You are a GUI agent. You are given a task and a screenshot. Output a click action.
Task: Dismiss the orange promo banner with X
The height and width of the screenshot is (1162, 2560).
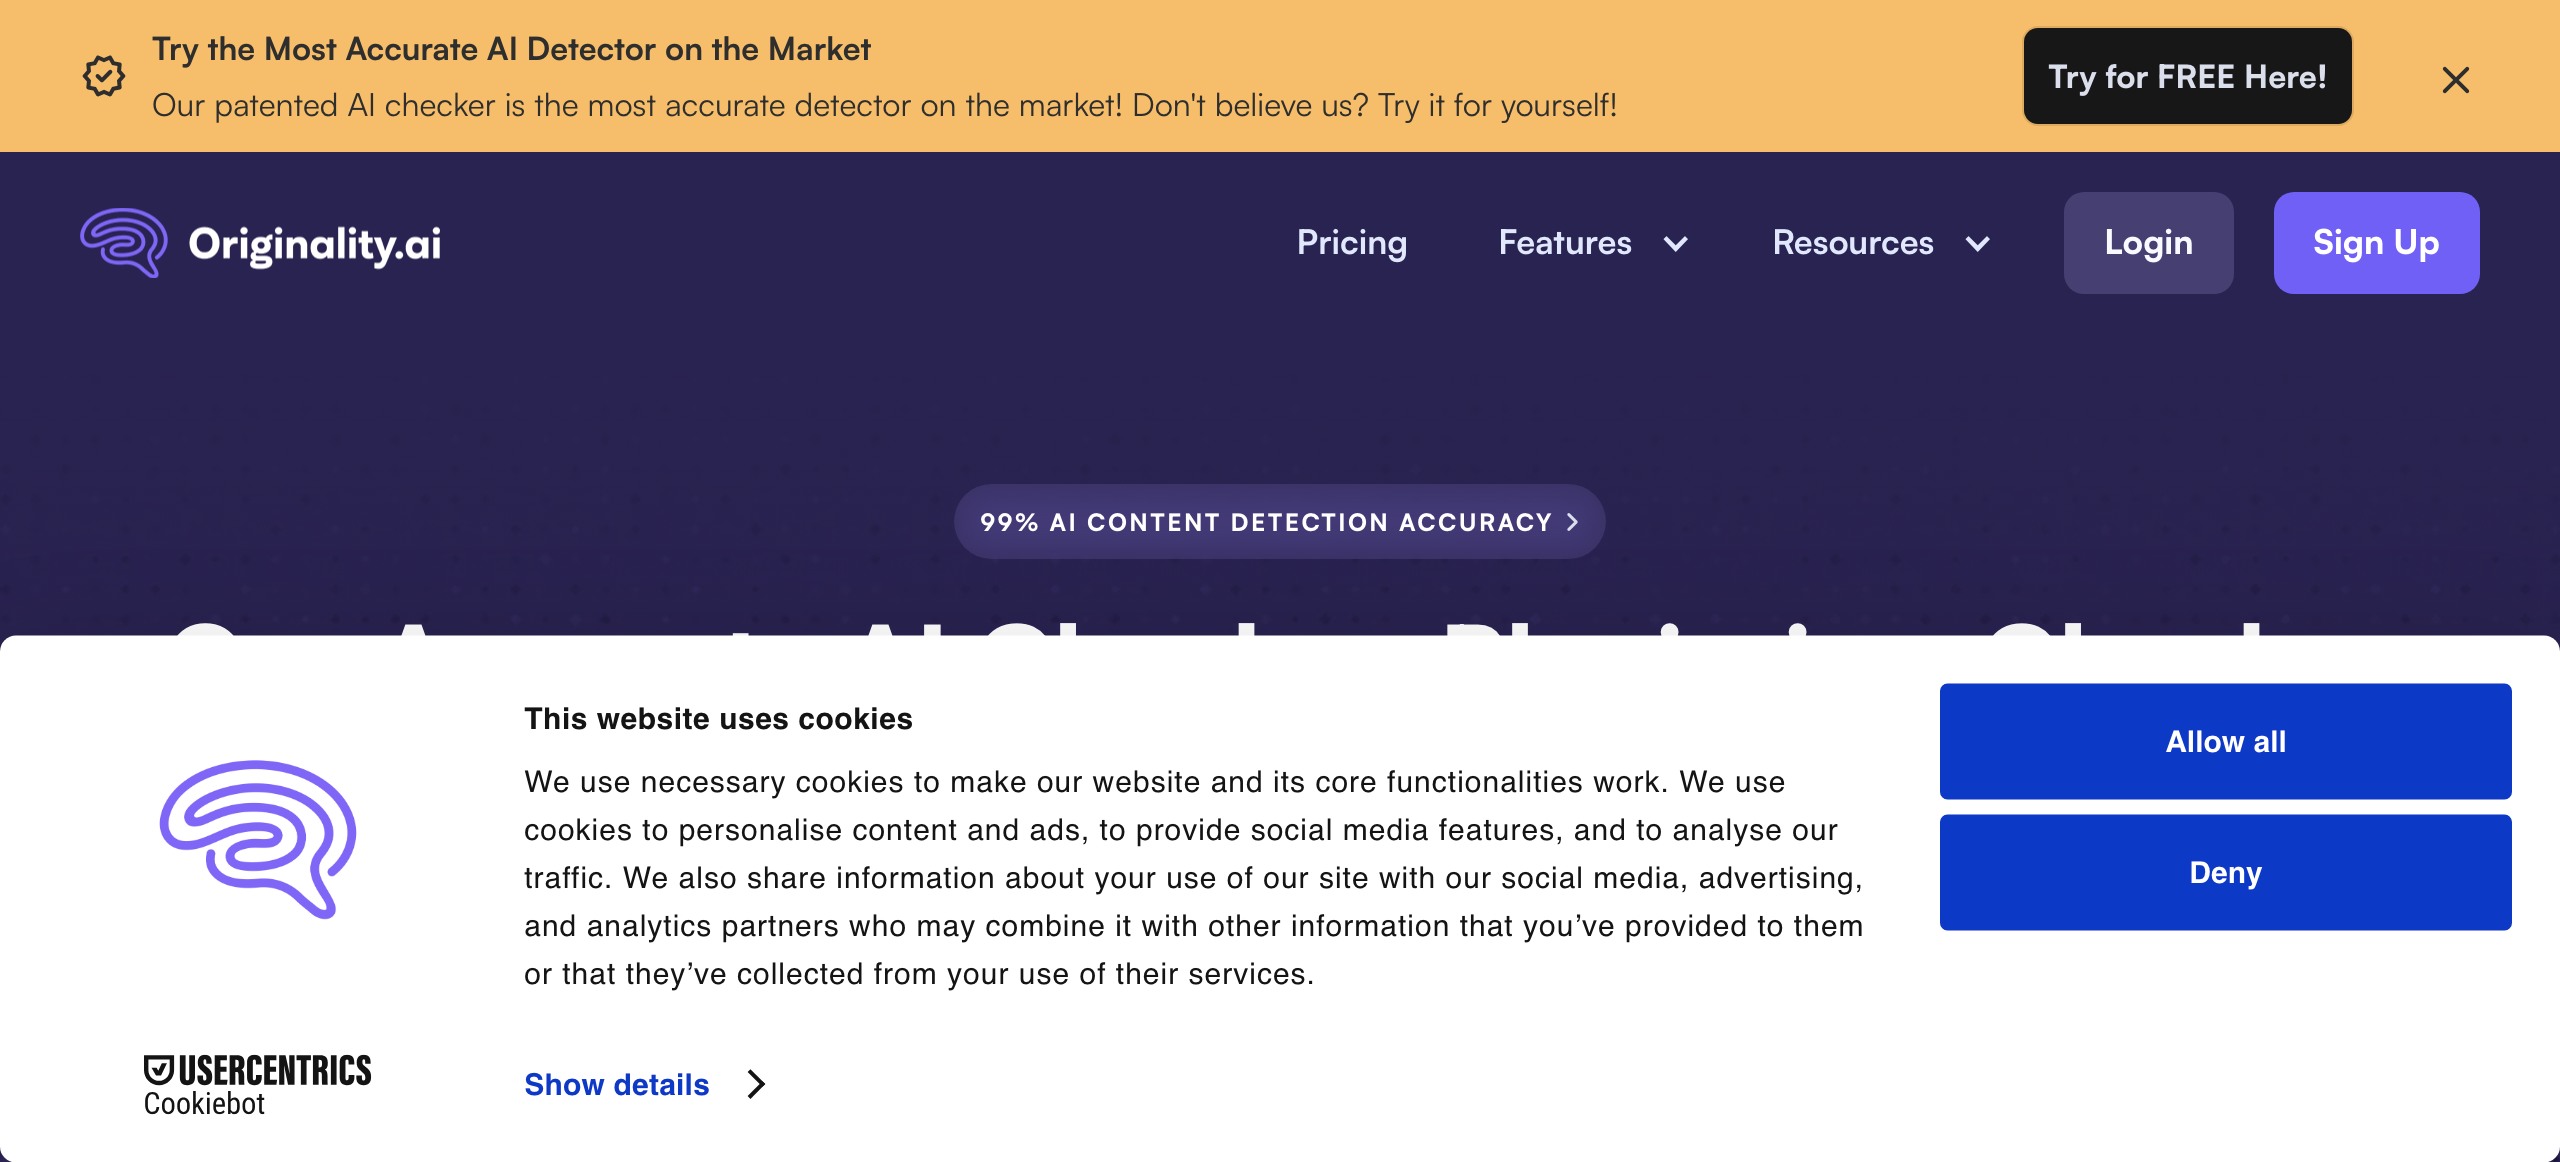click(2455, 80)
